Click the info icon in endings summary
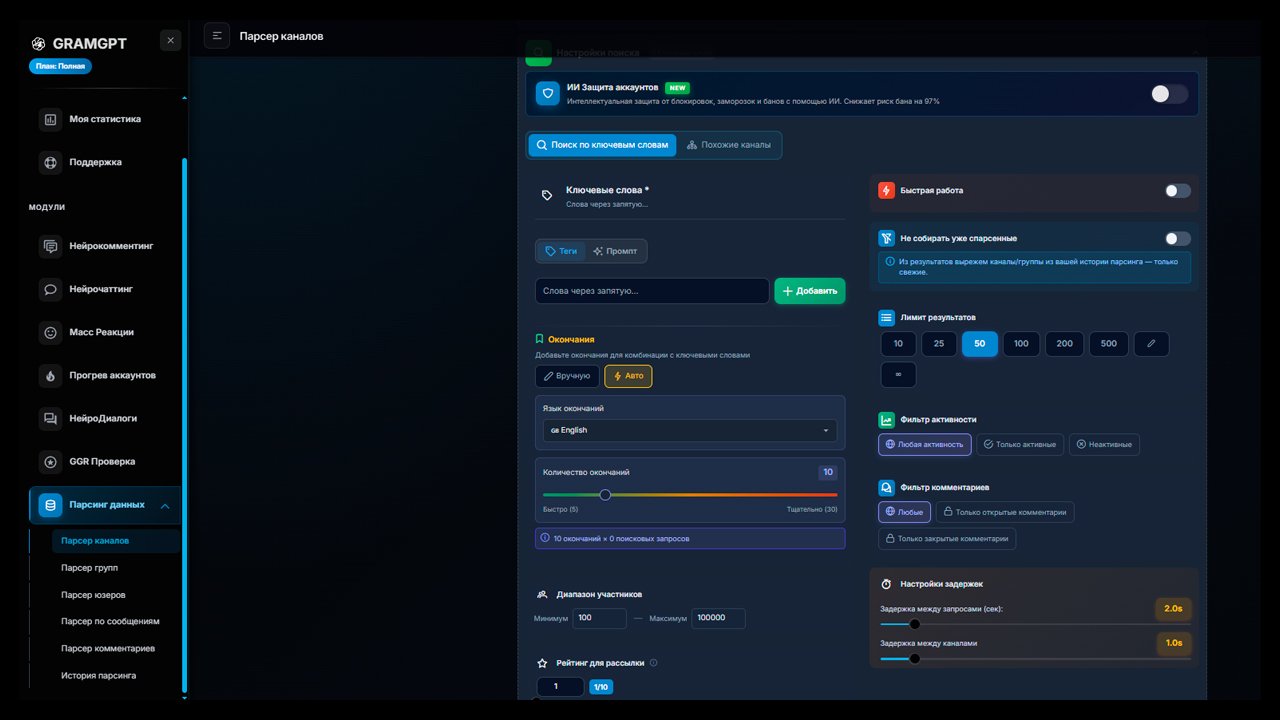This screenshot has height=720, width=1280. (x=545, y=538)
